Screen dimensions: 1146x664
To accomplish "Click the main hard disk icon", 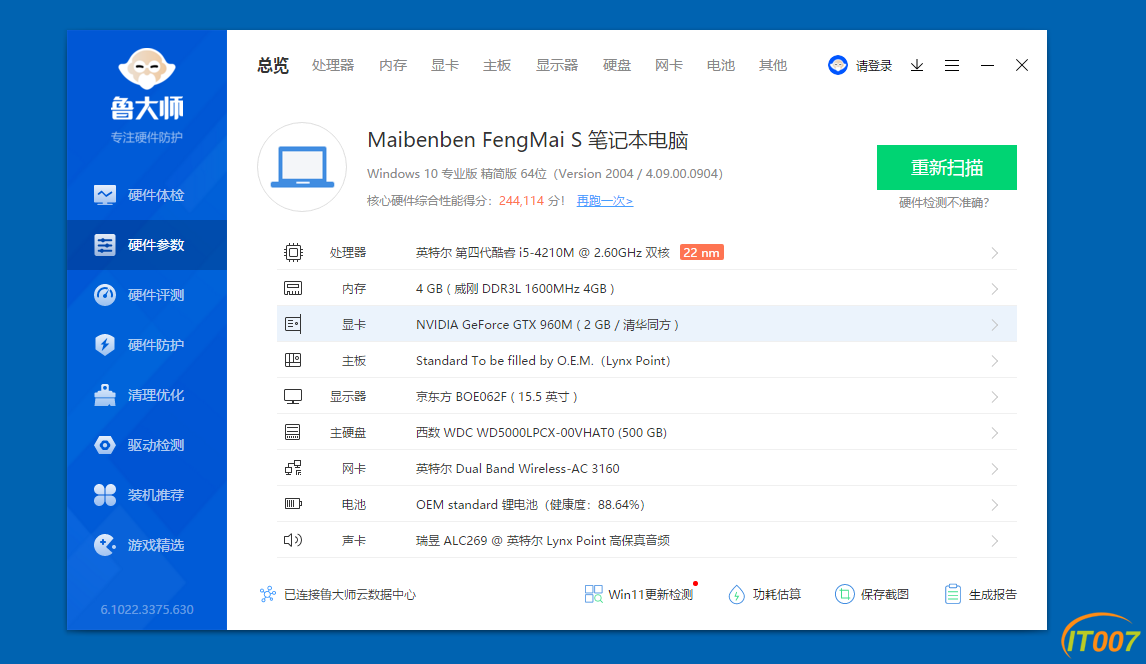I will tap(293, 432).
